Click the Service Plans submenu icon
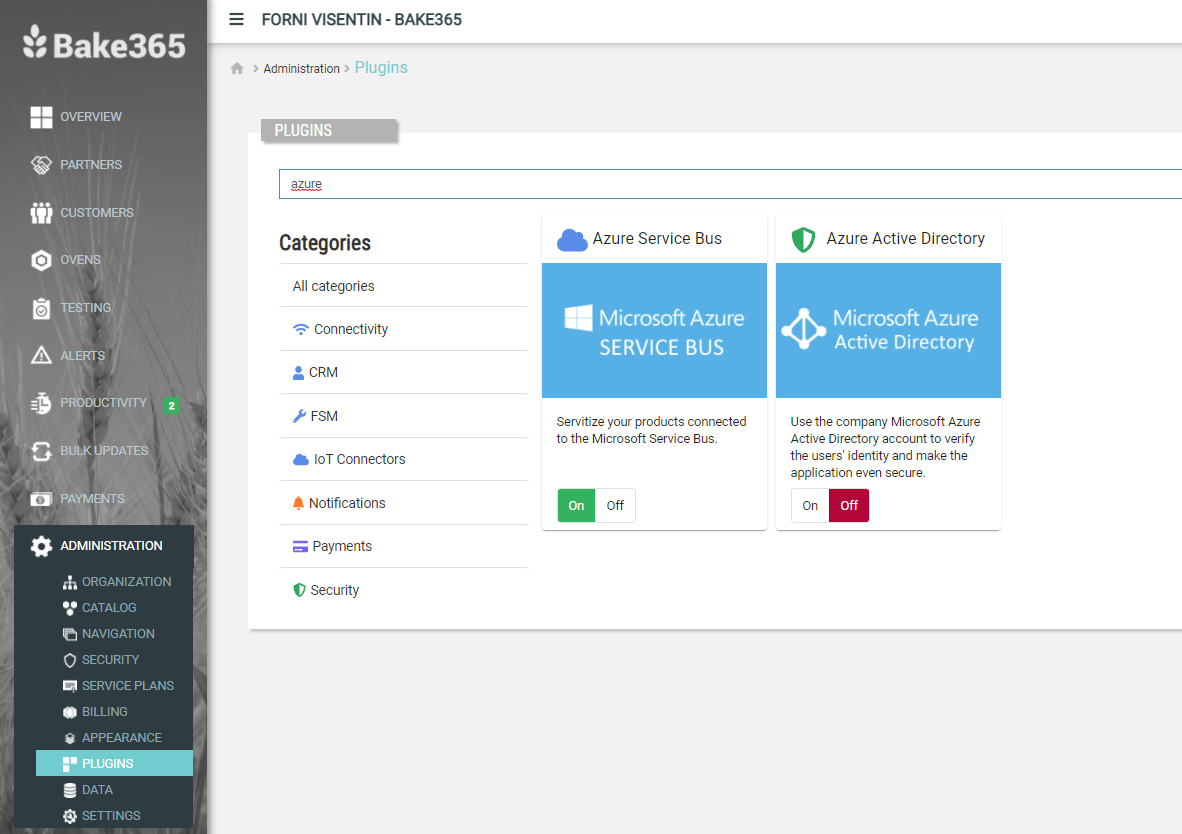The image size is (1182, 834). [x=70, y=685]
